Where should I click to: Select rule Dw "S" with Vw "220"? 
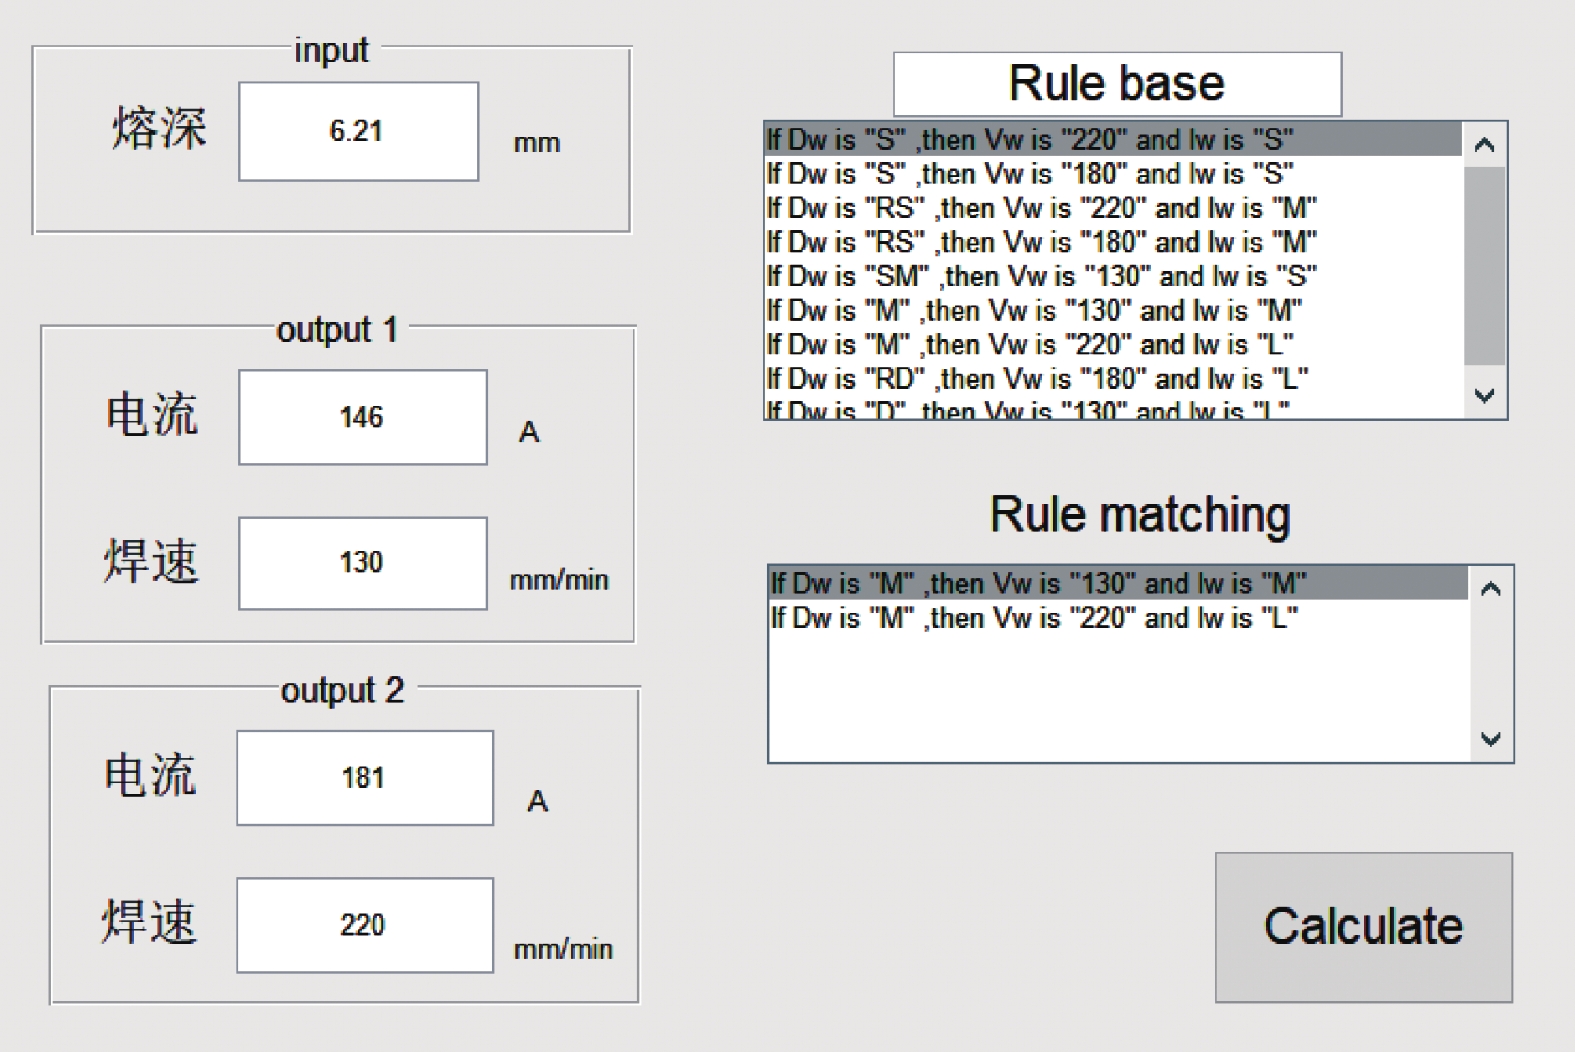coord(1030,139)
